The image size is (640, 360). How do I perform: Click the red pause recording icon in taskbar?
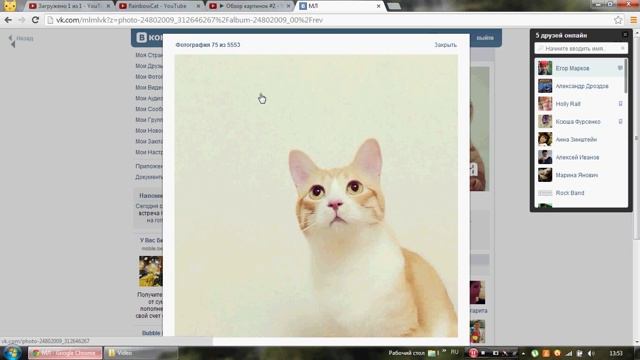[x=473, y=353]
